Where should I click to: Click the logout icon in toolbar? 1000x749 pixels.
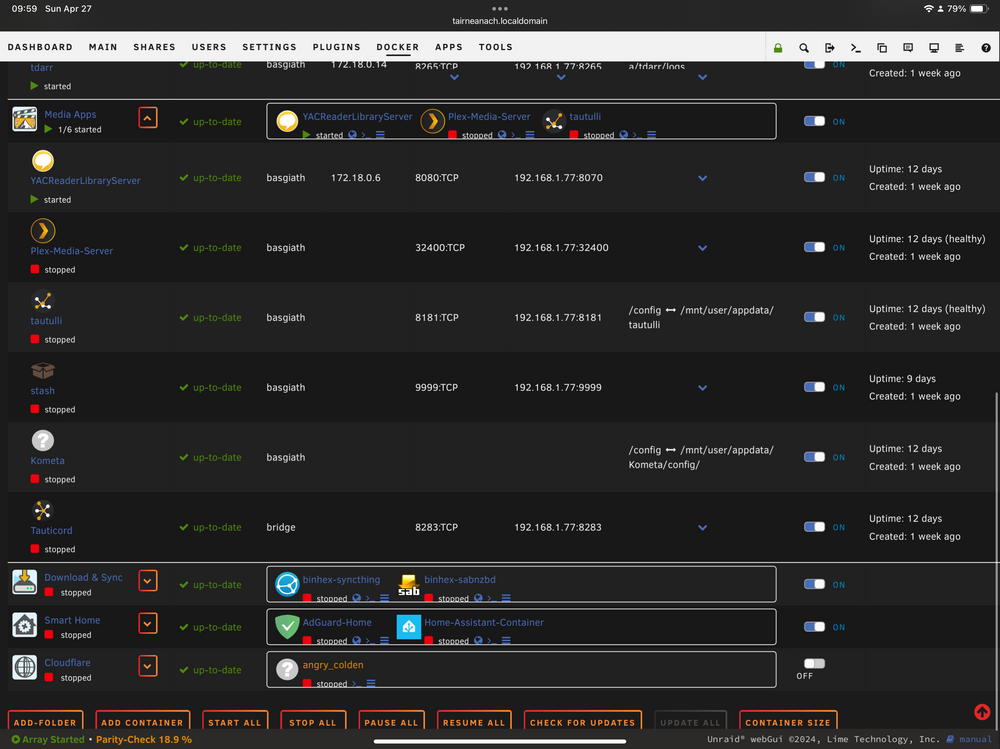[829, 48]
